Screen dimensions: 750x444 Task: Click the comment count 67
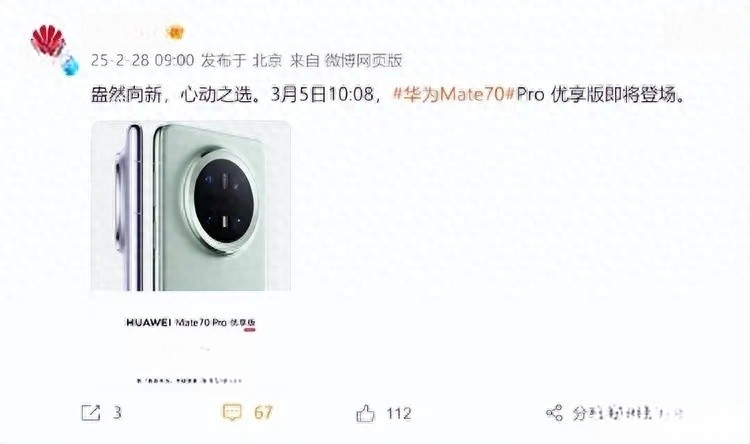[x=264, y=412]
